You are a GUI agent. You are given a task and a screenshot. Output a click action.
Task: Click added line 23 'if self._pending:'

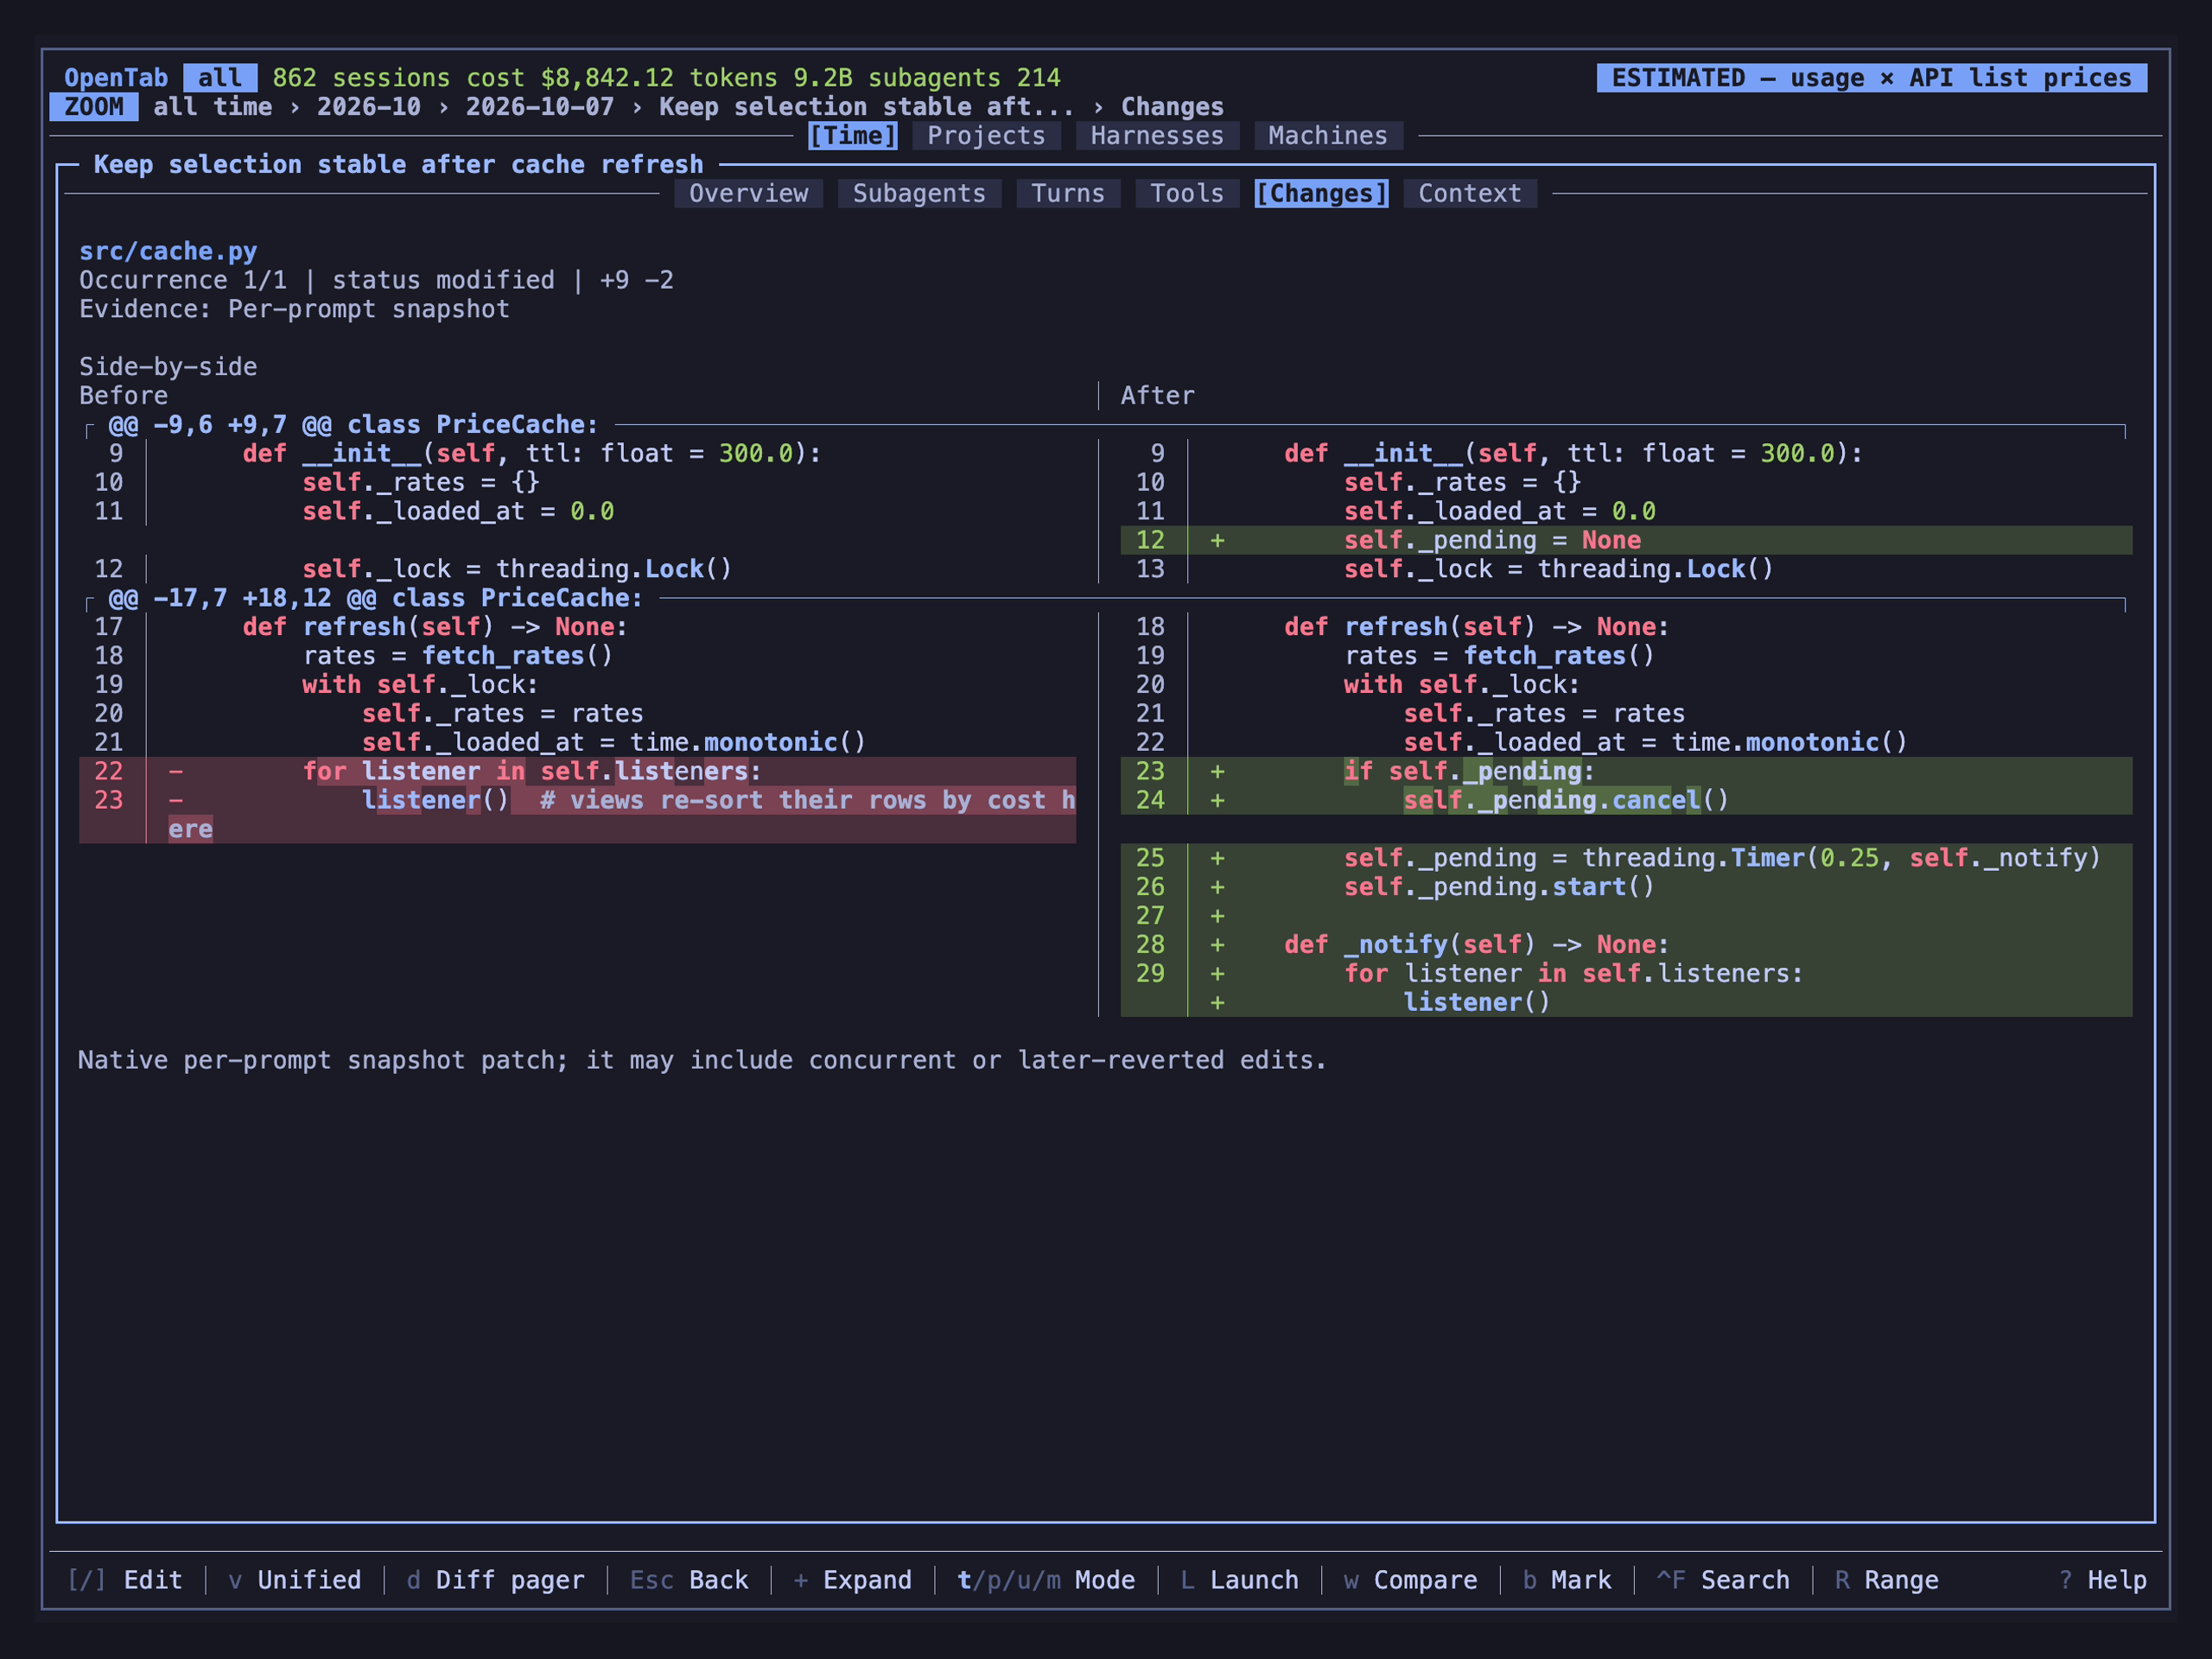(x=1626, y=771)
